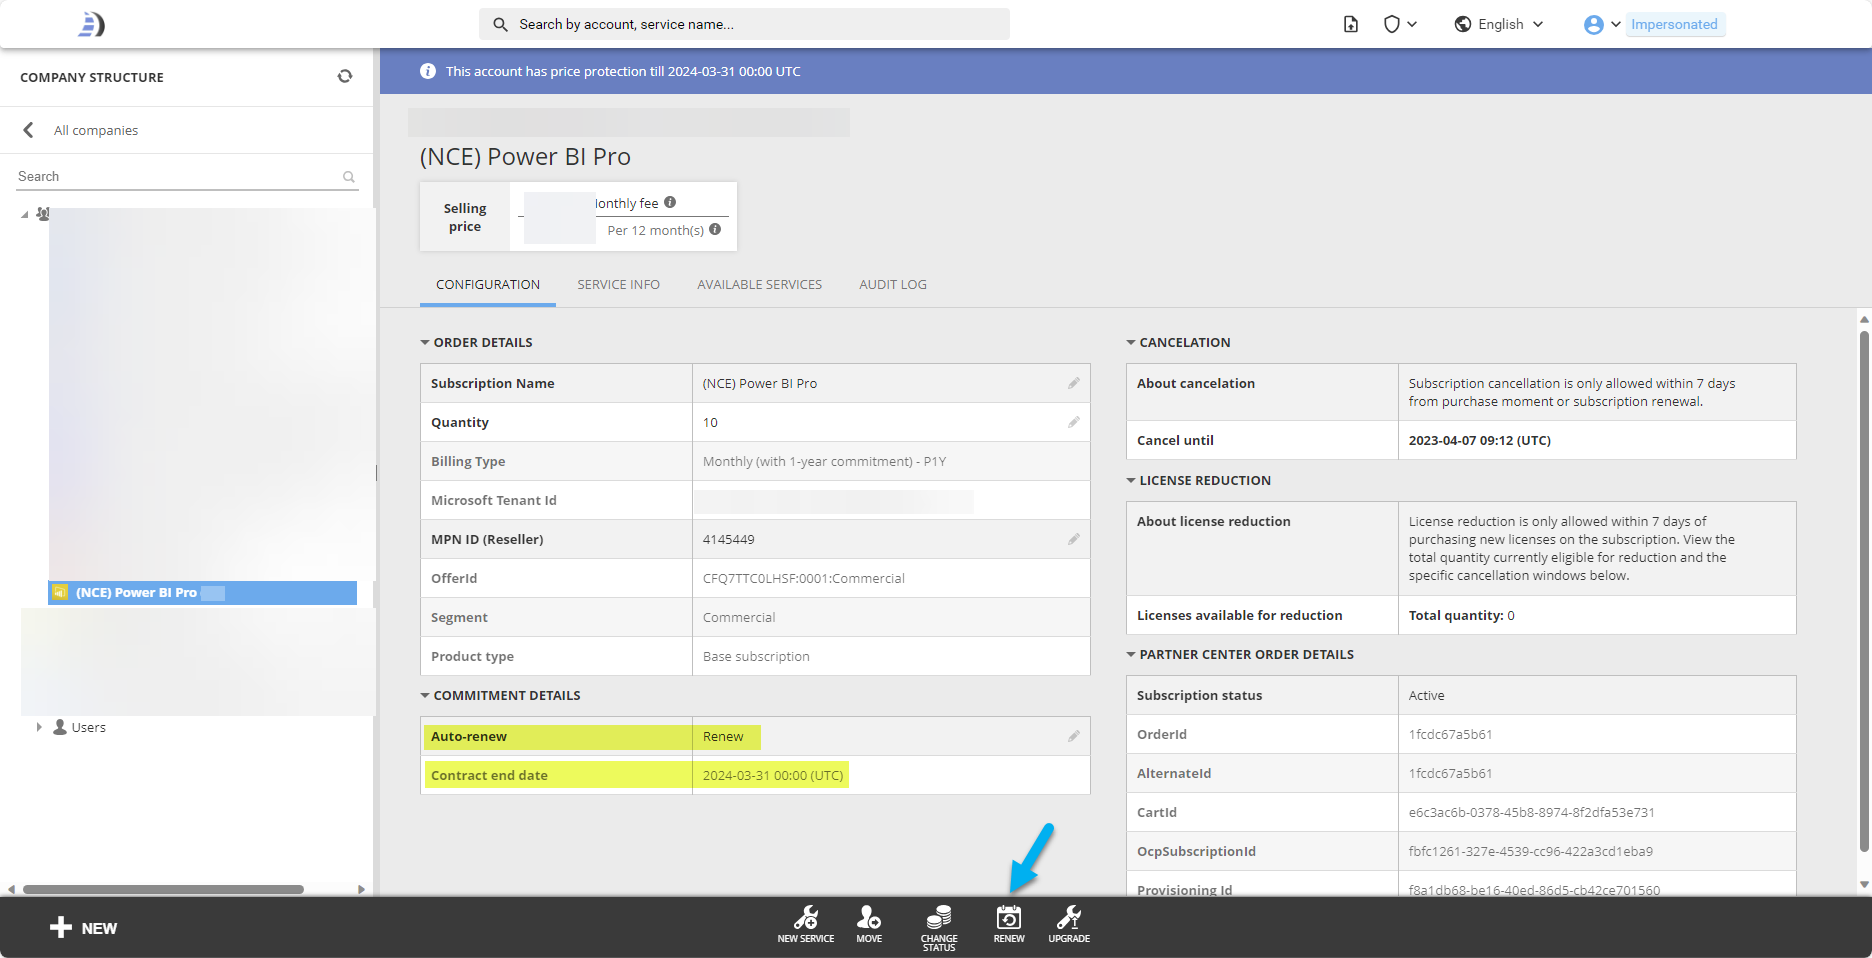Click the sidebar horizontal scrollbar
Viewport: 1872px width, 958px height.
[x=163, y=889]
